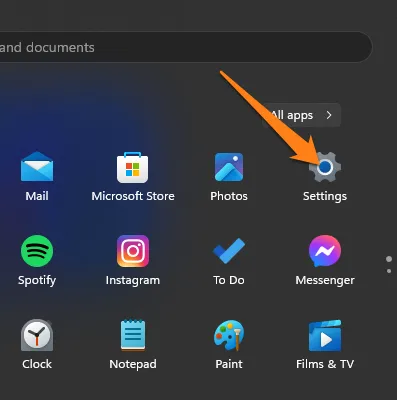Open the Clock app
This screenshot has height=400, width=397.
(x=37, y=335)
